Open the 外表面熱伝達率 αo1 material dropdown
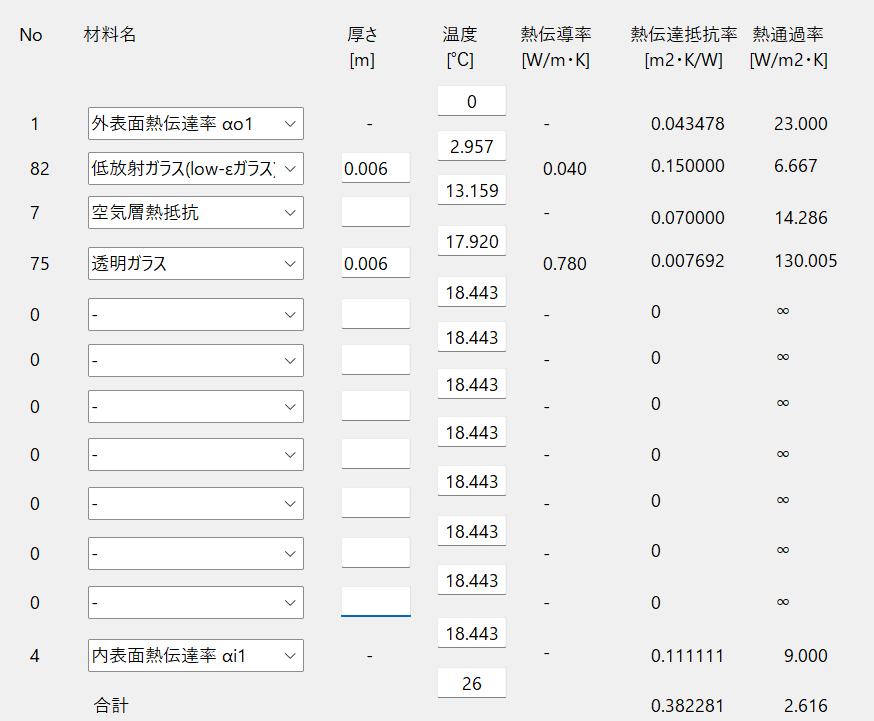 coord(196,124)
